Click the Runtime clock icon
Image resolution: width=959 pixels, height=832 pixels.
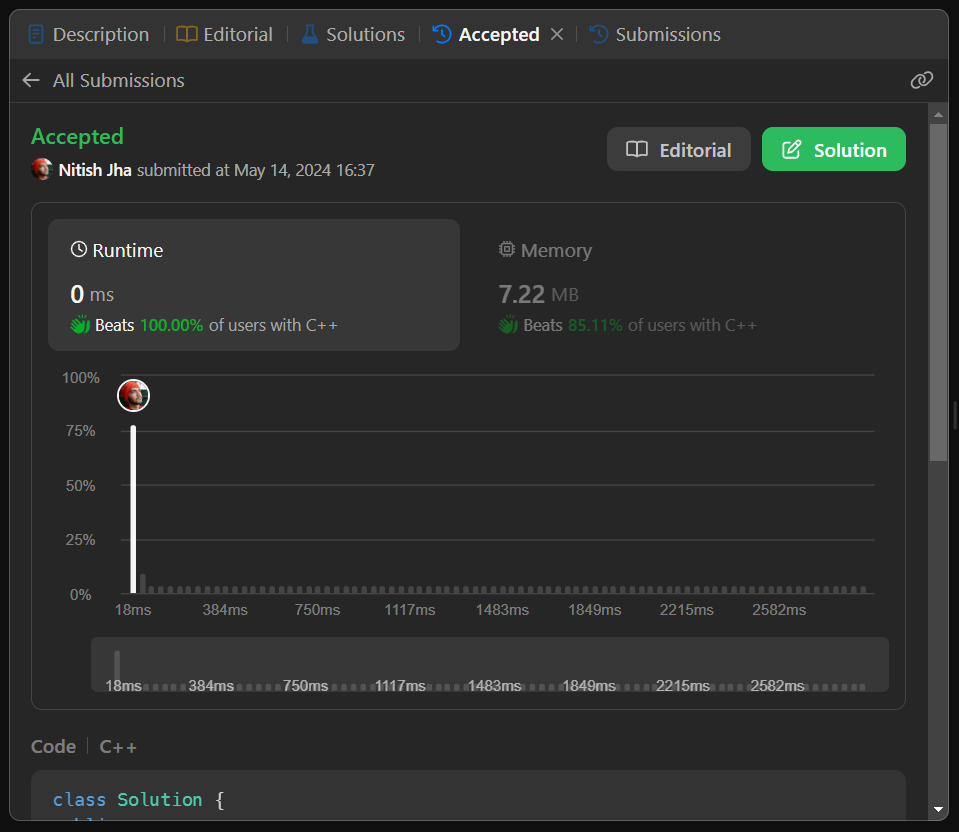click(x=79, y=250)
